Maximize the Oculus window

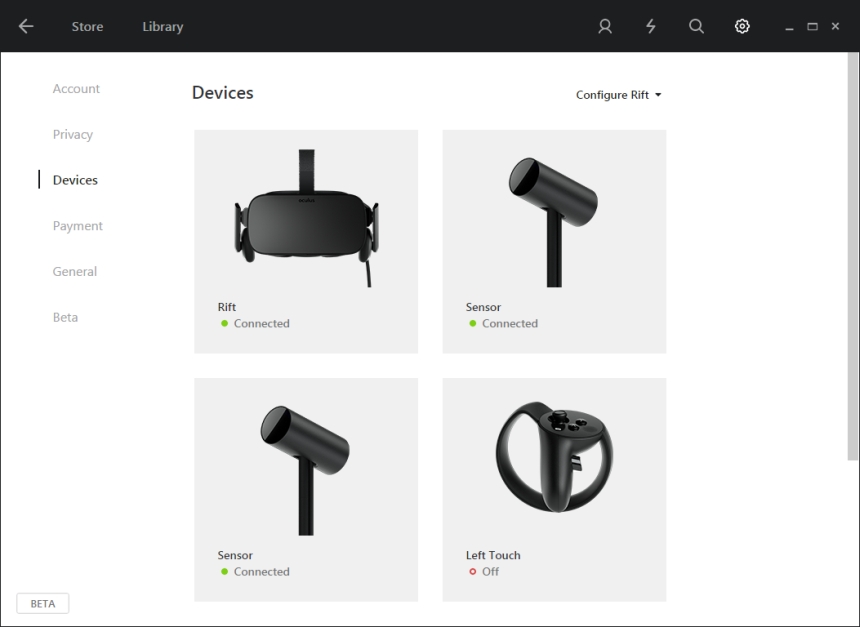pyautogui.click(x=812, y=26)
